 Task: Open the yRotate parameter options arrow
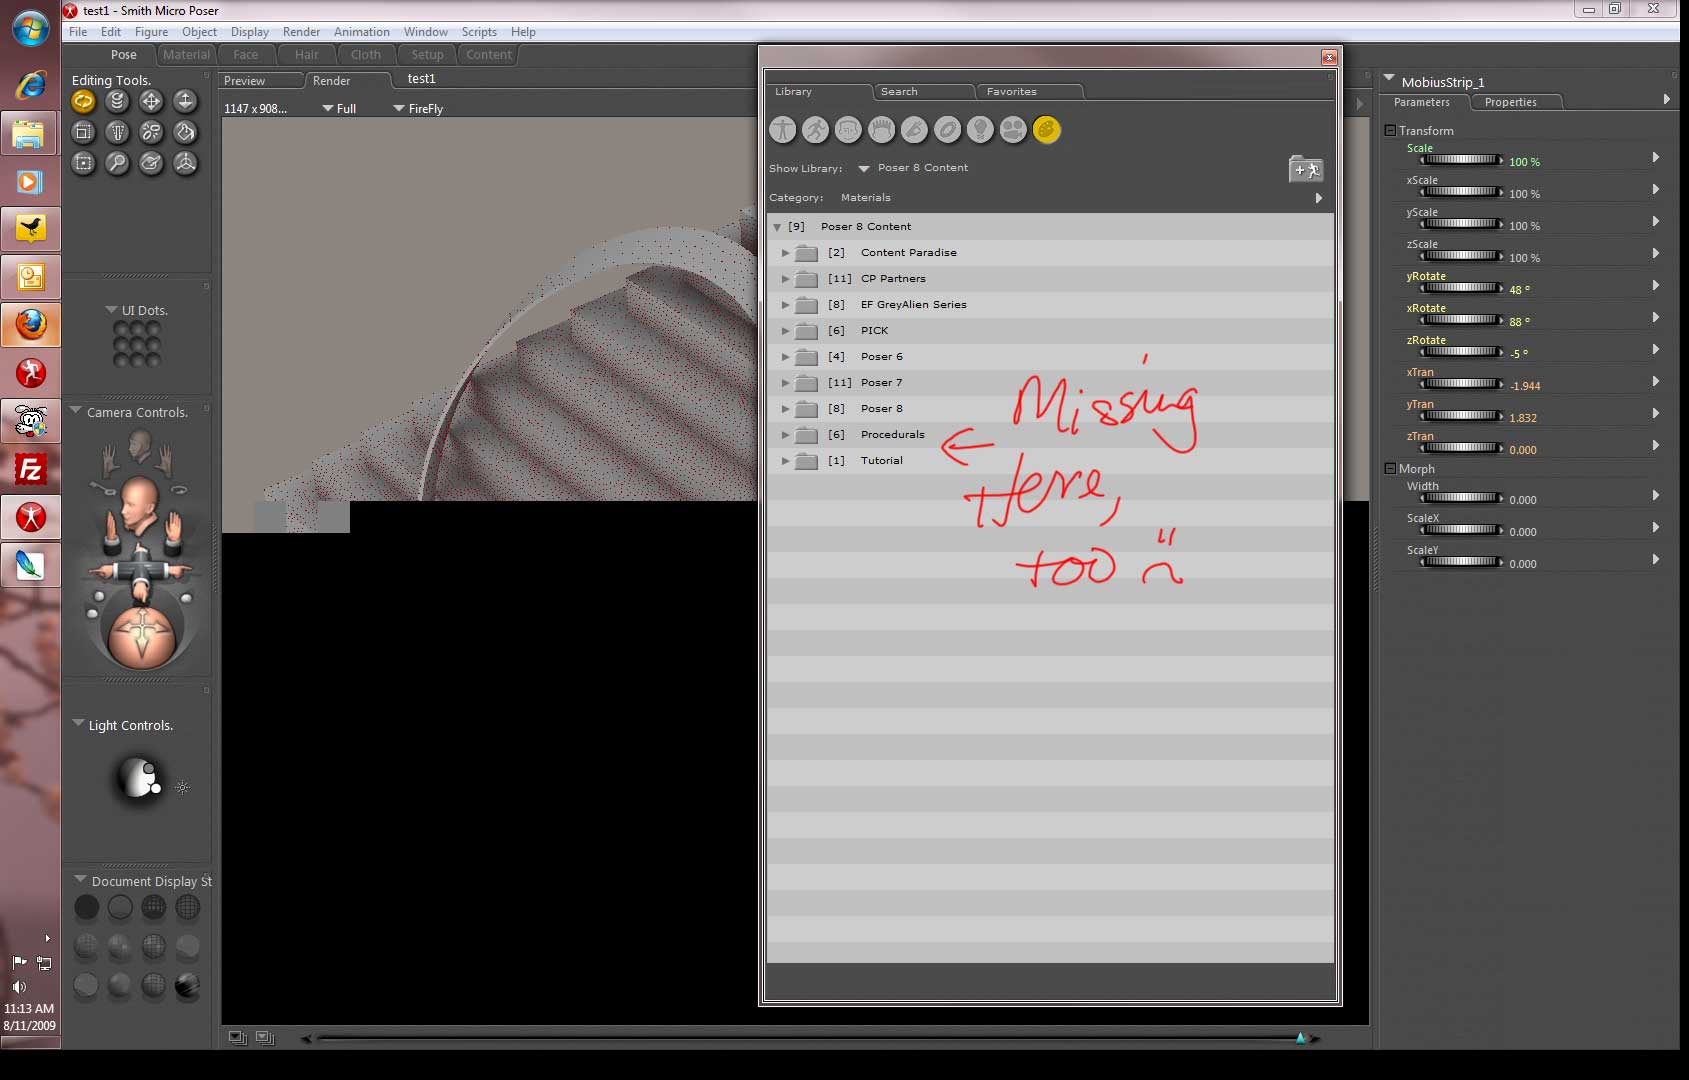click(x=1656, y=285)
